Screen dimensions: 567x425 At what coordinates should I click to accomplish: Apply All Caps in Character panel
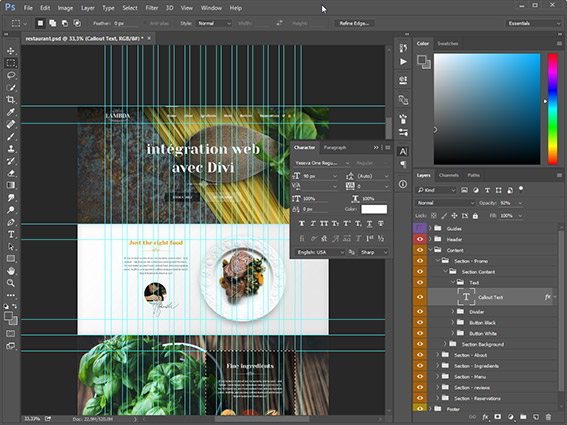coord(324,224)
